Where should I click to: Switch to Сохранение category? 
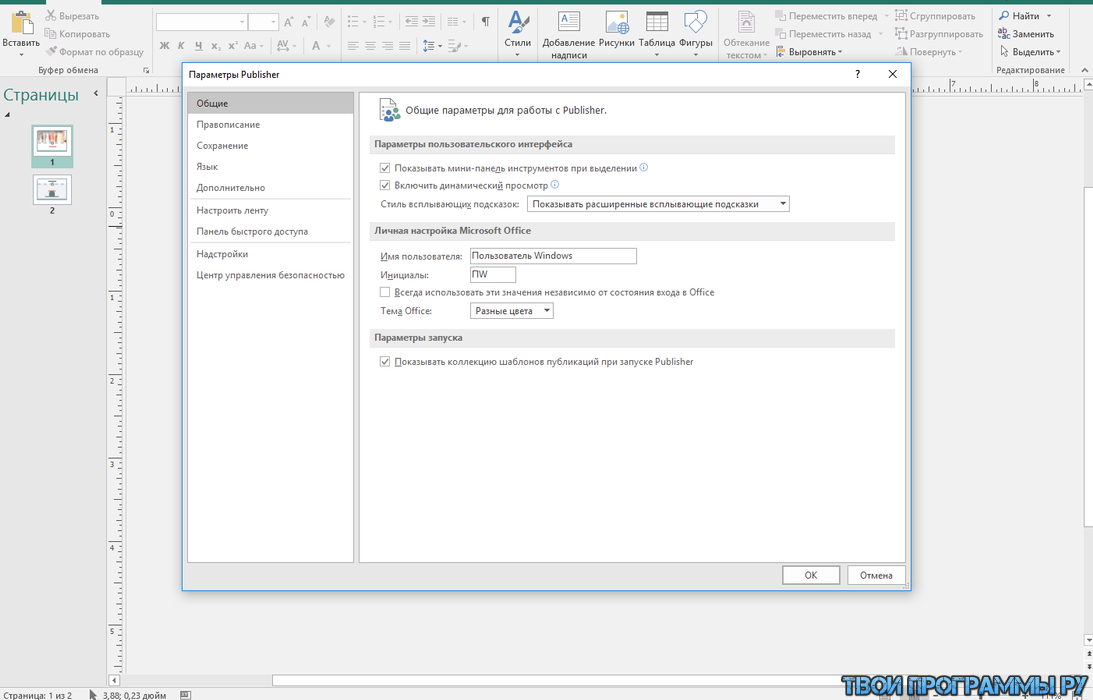click(x=270, y=145)
